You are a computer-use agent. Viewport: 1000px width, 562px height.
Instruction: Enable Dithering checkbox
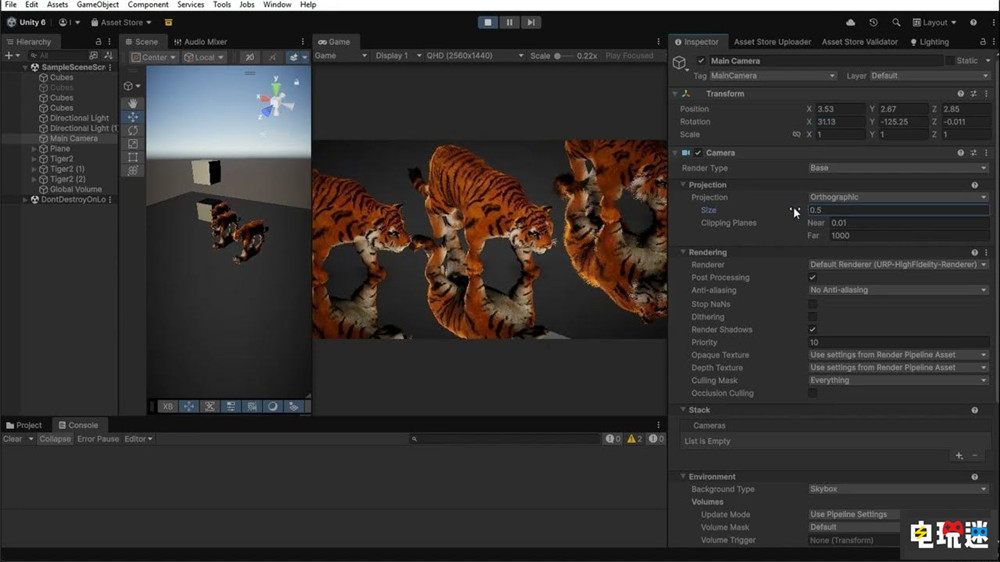click(812, 317)
